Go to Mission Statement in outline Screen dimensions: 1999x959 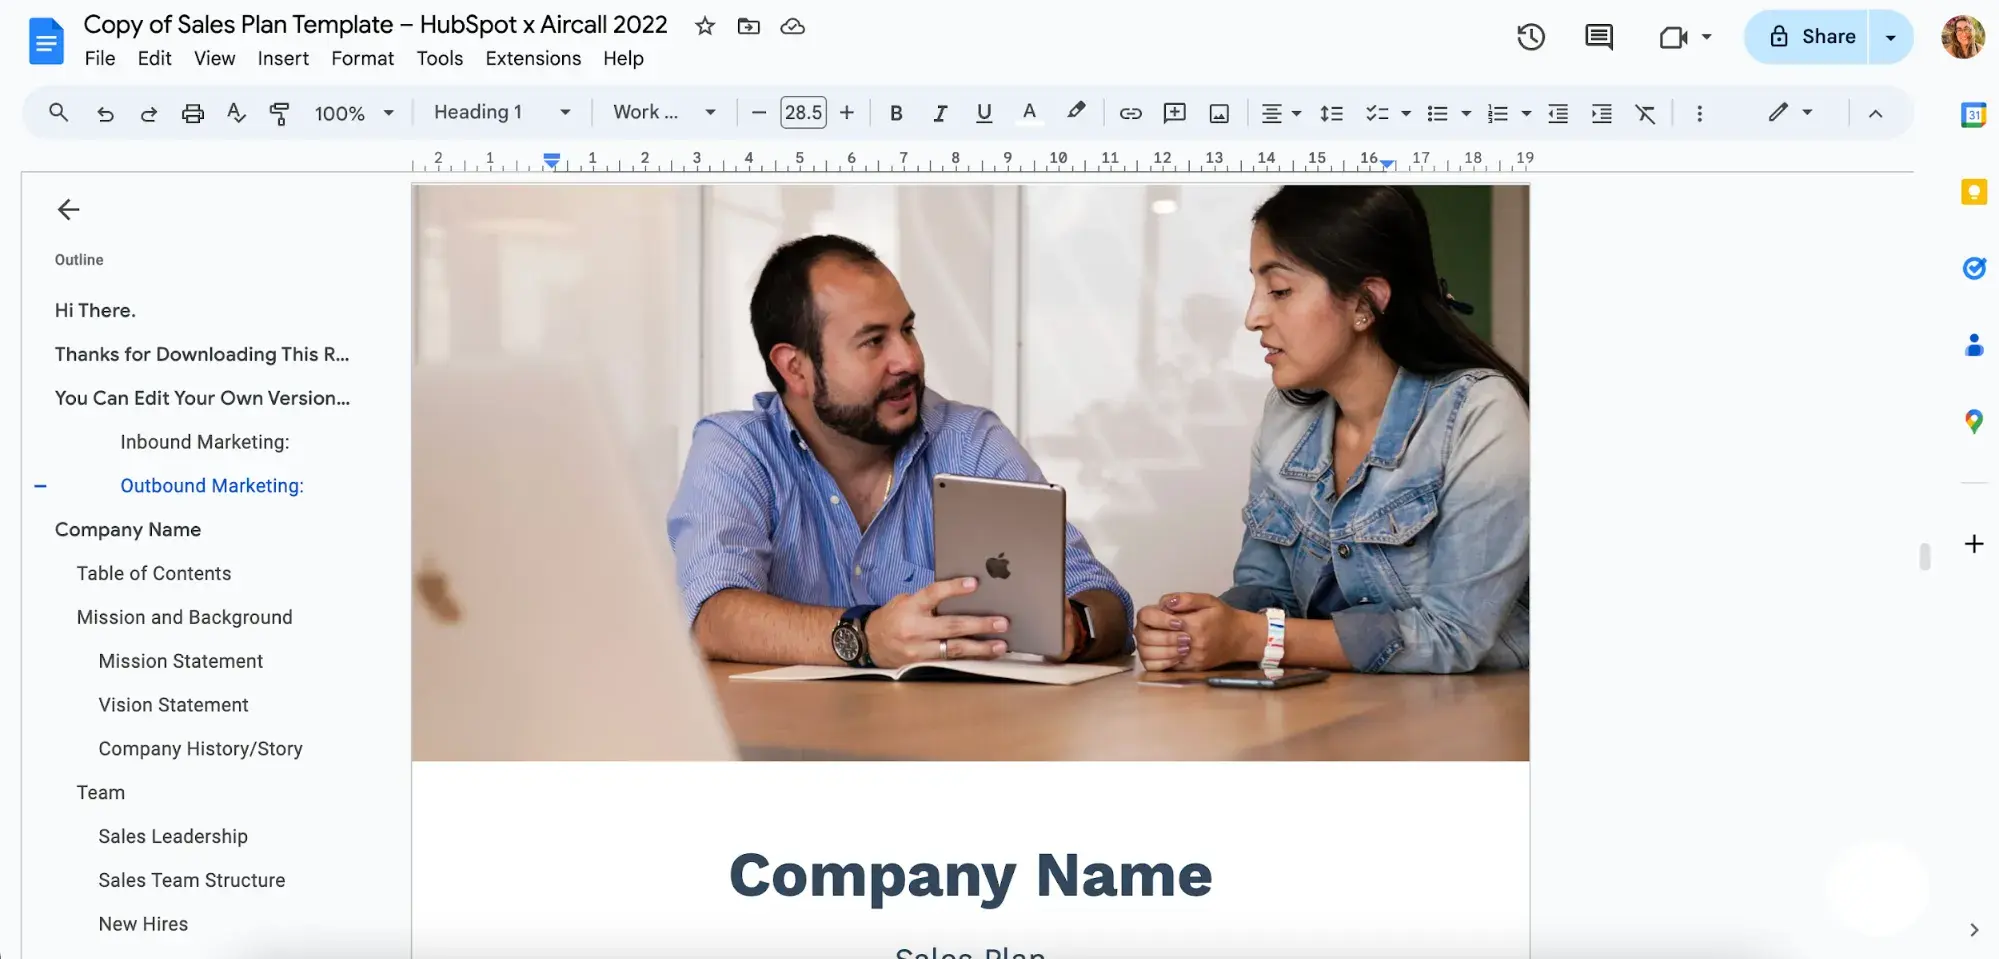[181, 661]
